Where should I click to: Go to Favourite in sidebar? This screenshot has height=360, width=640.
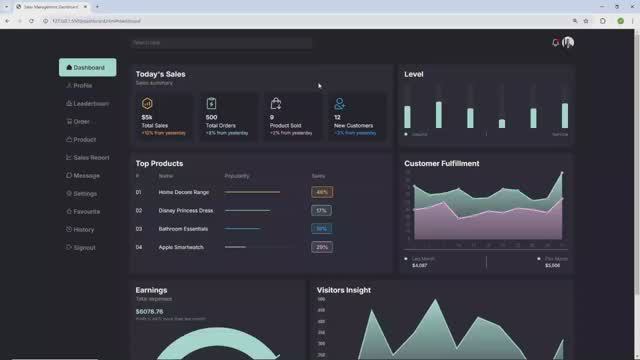click(83, 211)
